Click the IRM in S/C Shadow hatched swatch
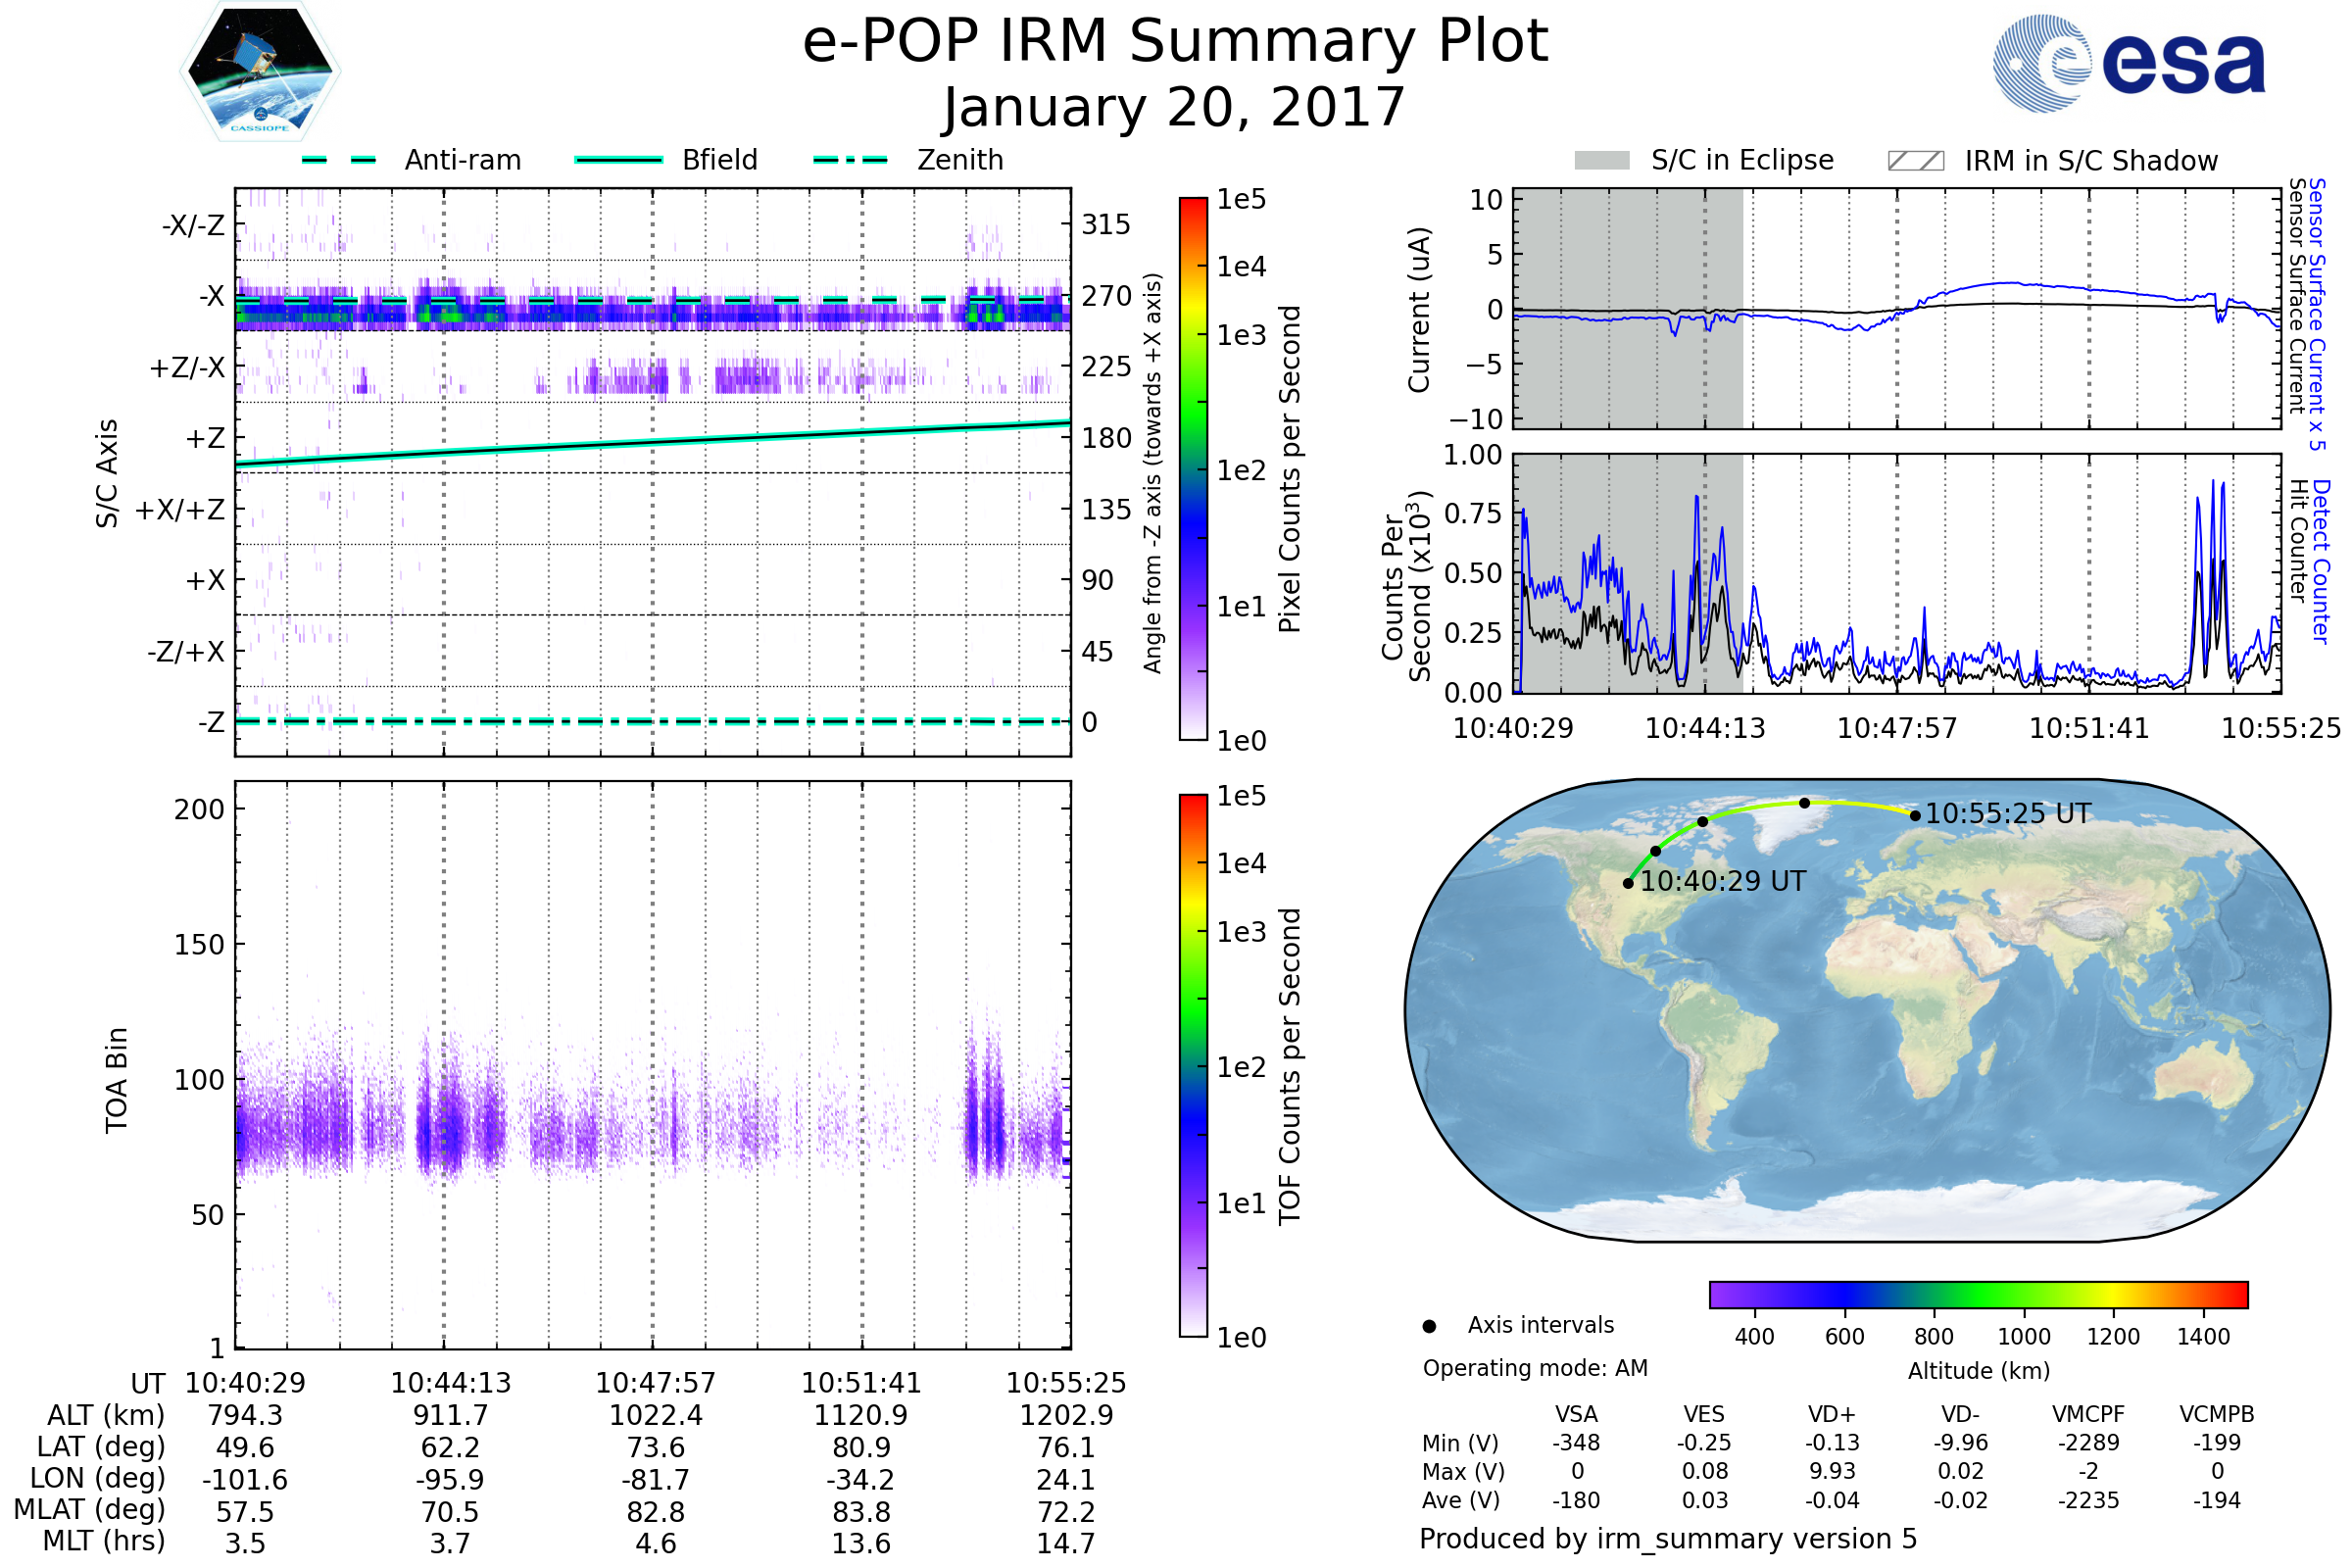The width and height of the screenshot is (2352, 1568). [x=1915, y=161]
